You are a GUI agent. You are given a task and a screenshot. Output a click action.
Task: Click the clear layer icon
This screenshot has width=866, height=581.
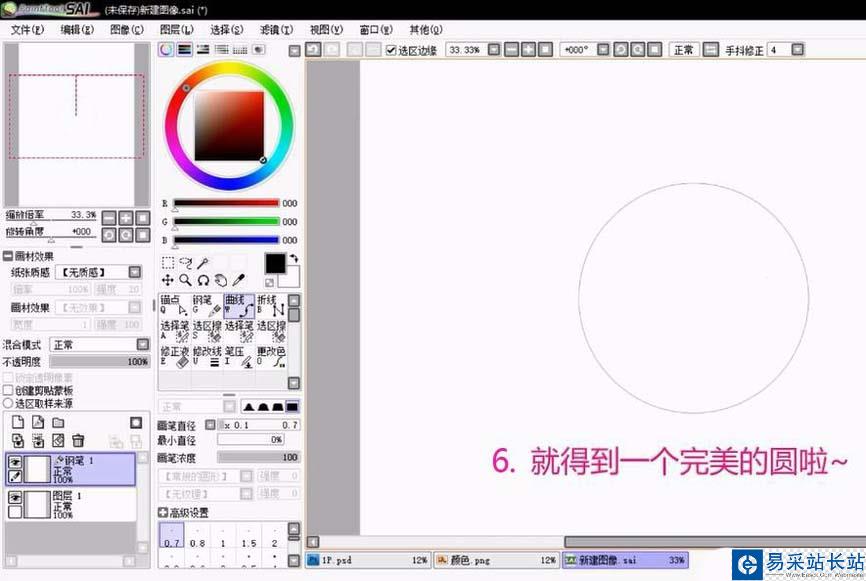pyautogui.click(x=58, y=441)
